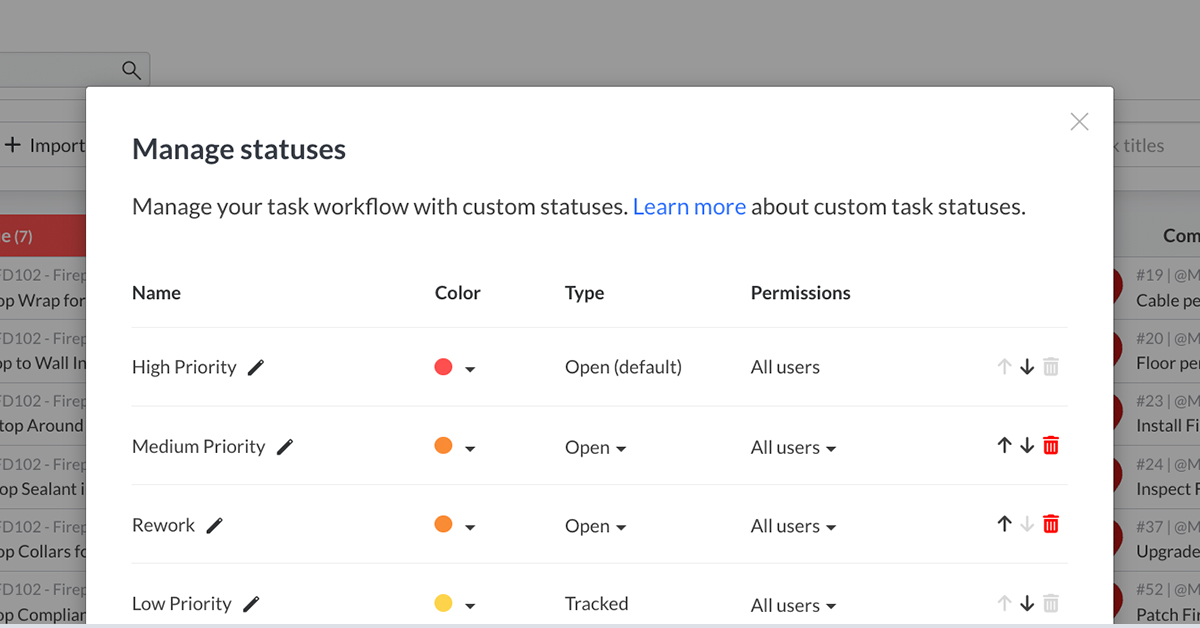Delete the Rework status
Screen dimensions: 1200x628
pos(1050,524)
